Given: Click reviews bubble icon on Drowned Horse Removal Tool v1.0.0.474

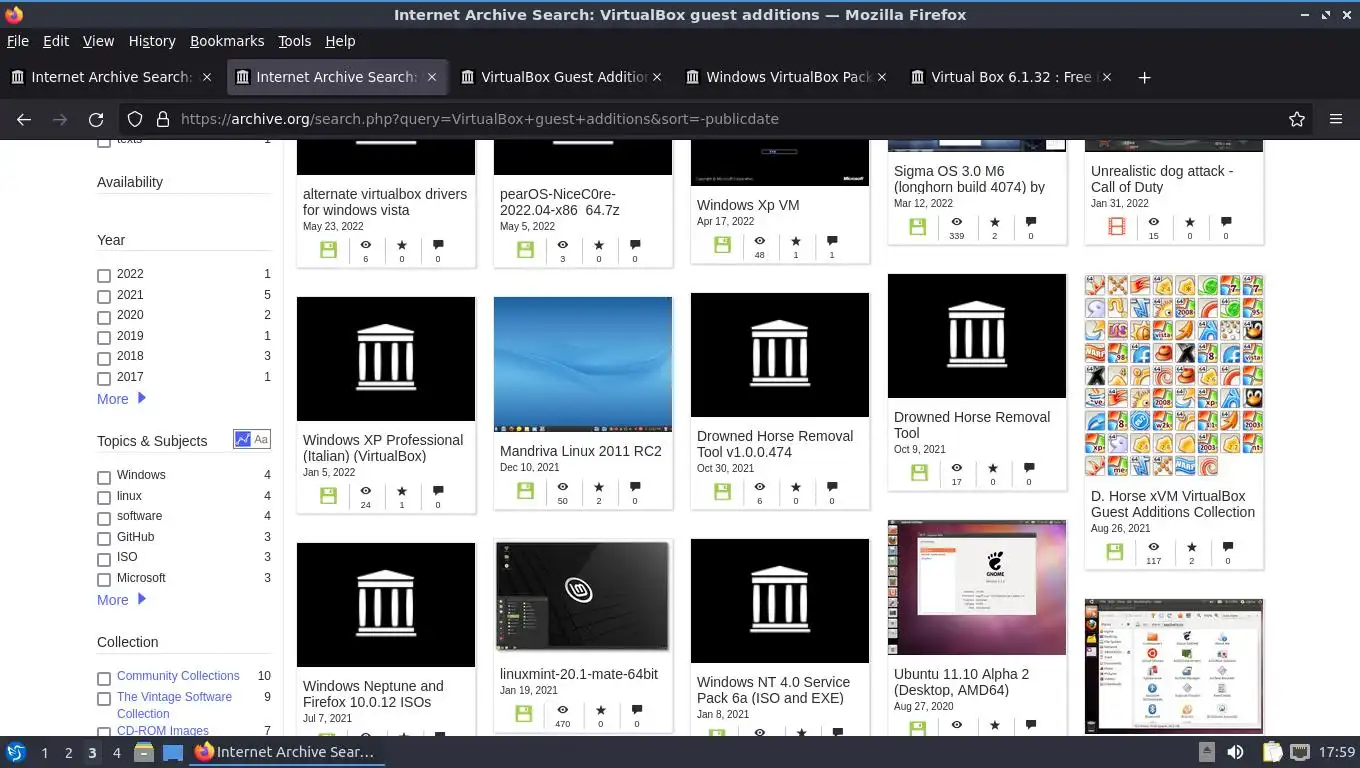Looking at the screenshot, I should click(832, 487).
